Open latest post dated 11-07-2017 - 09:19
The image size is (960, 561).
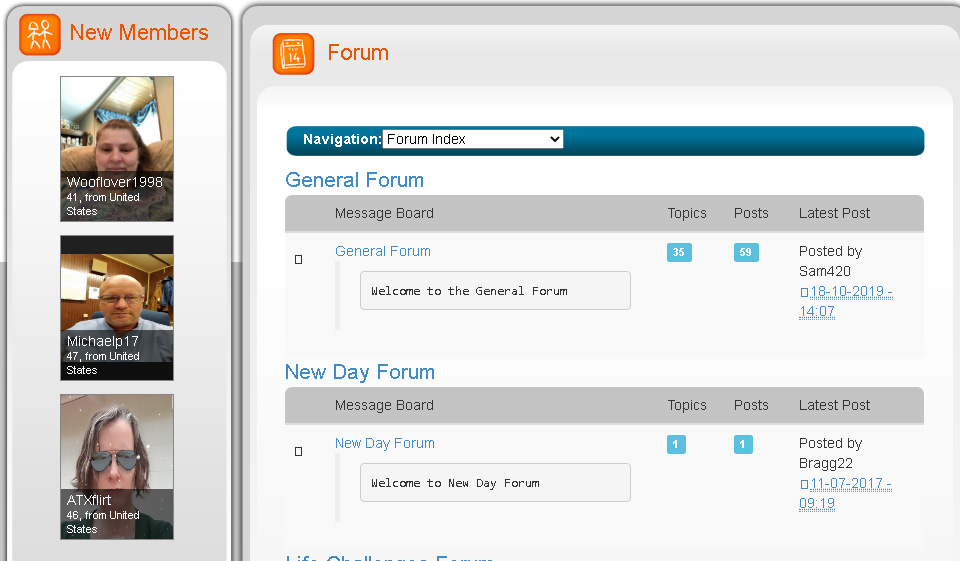(x=850, y=484)
